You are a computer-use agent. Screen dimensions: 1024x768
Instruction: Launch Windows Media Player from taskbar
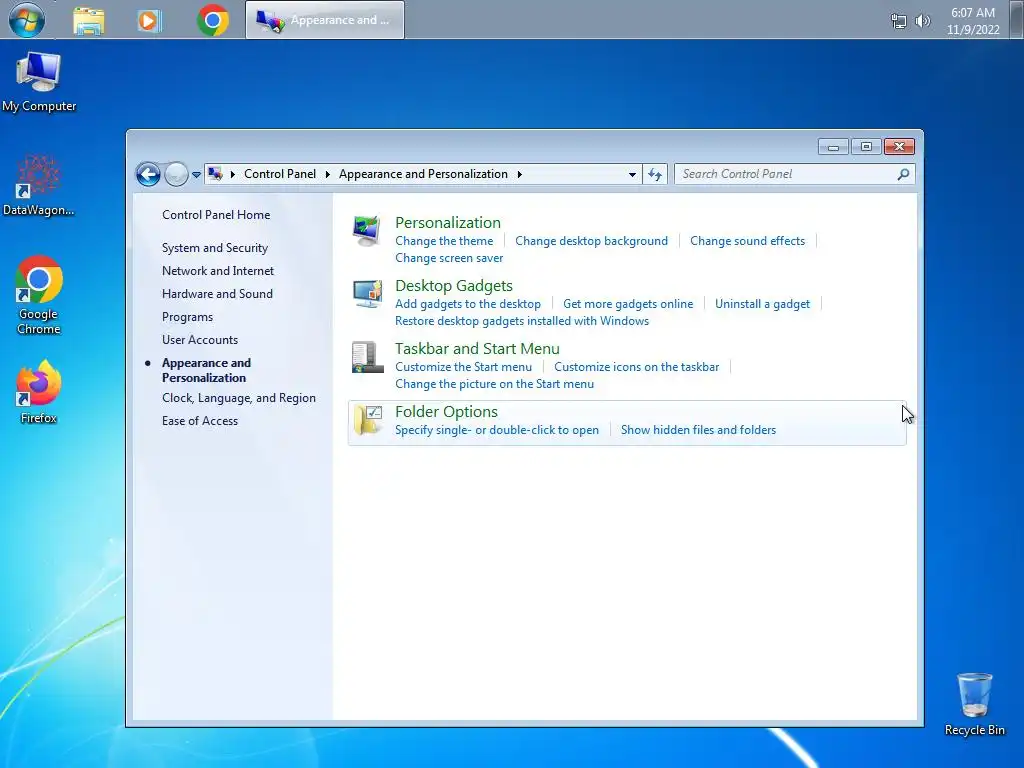(149, 21)
